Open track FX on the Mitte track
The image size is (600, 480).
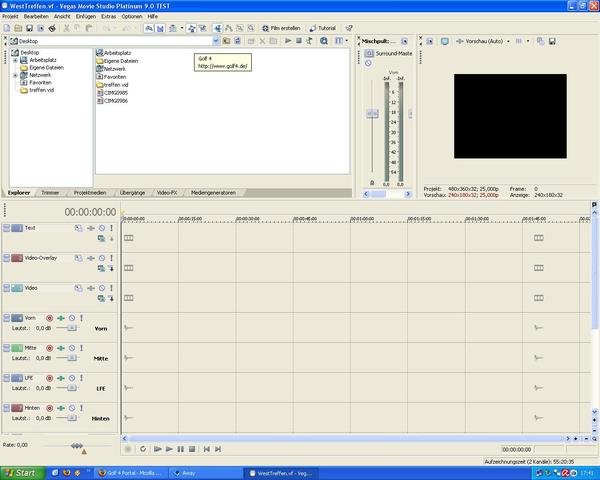61,348
